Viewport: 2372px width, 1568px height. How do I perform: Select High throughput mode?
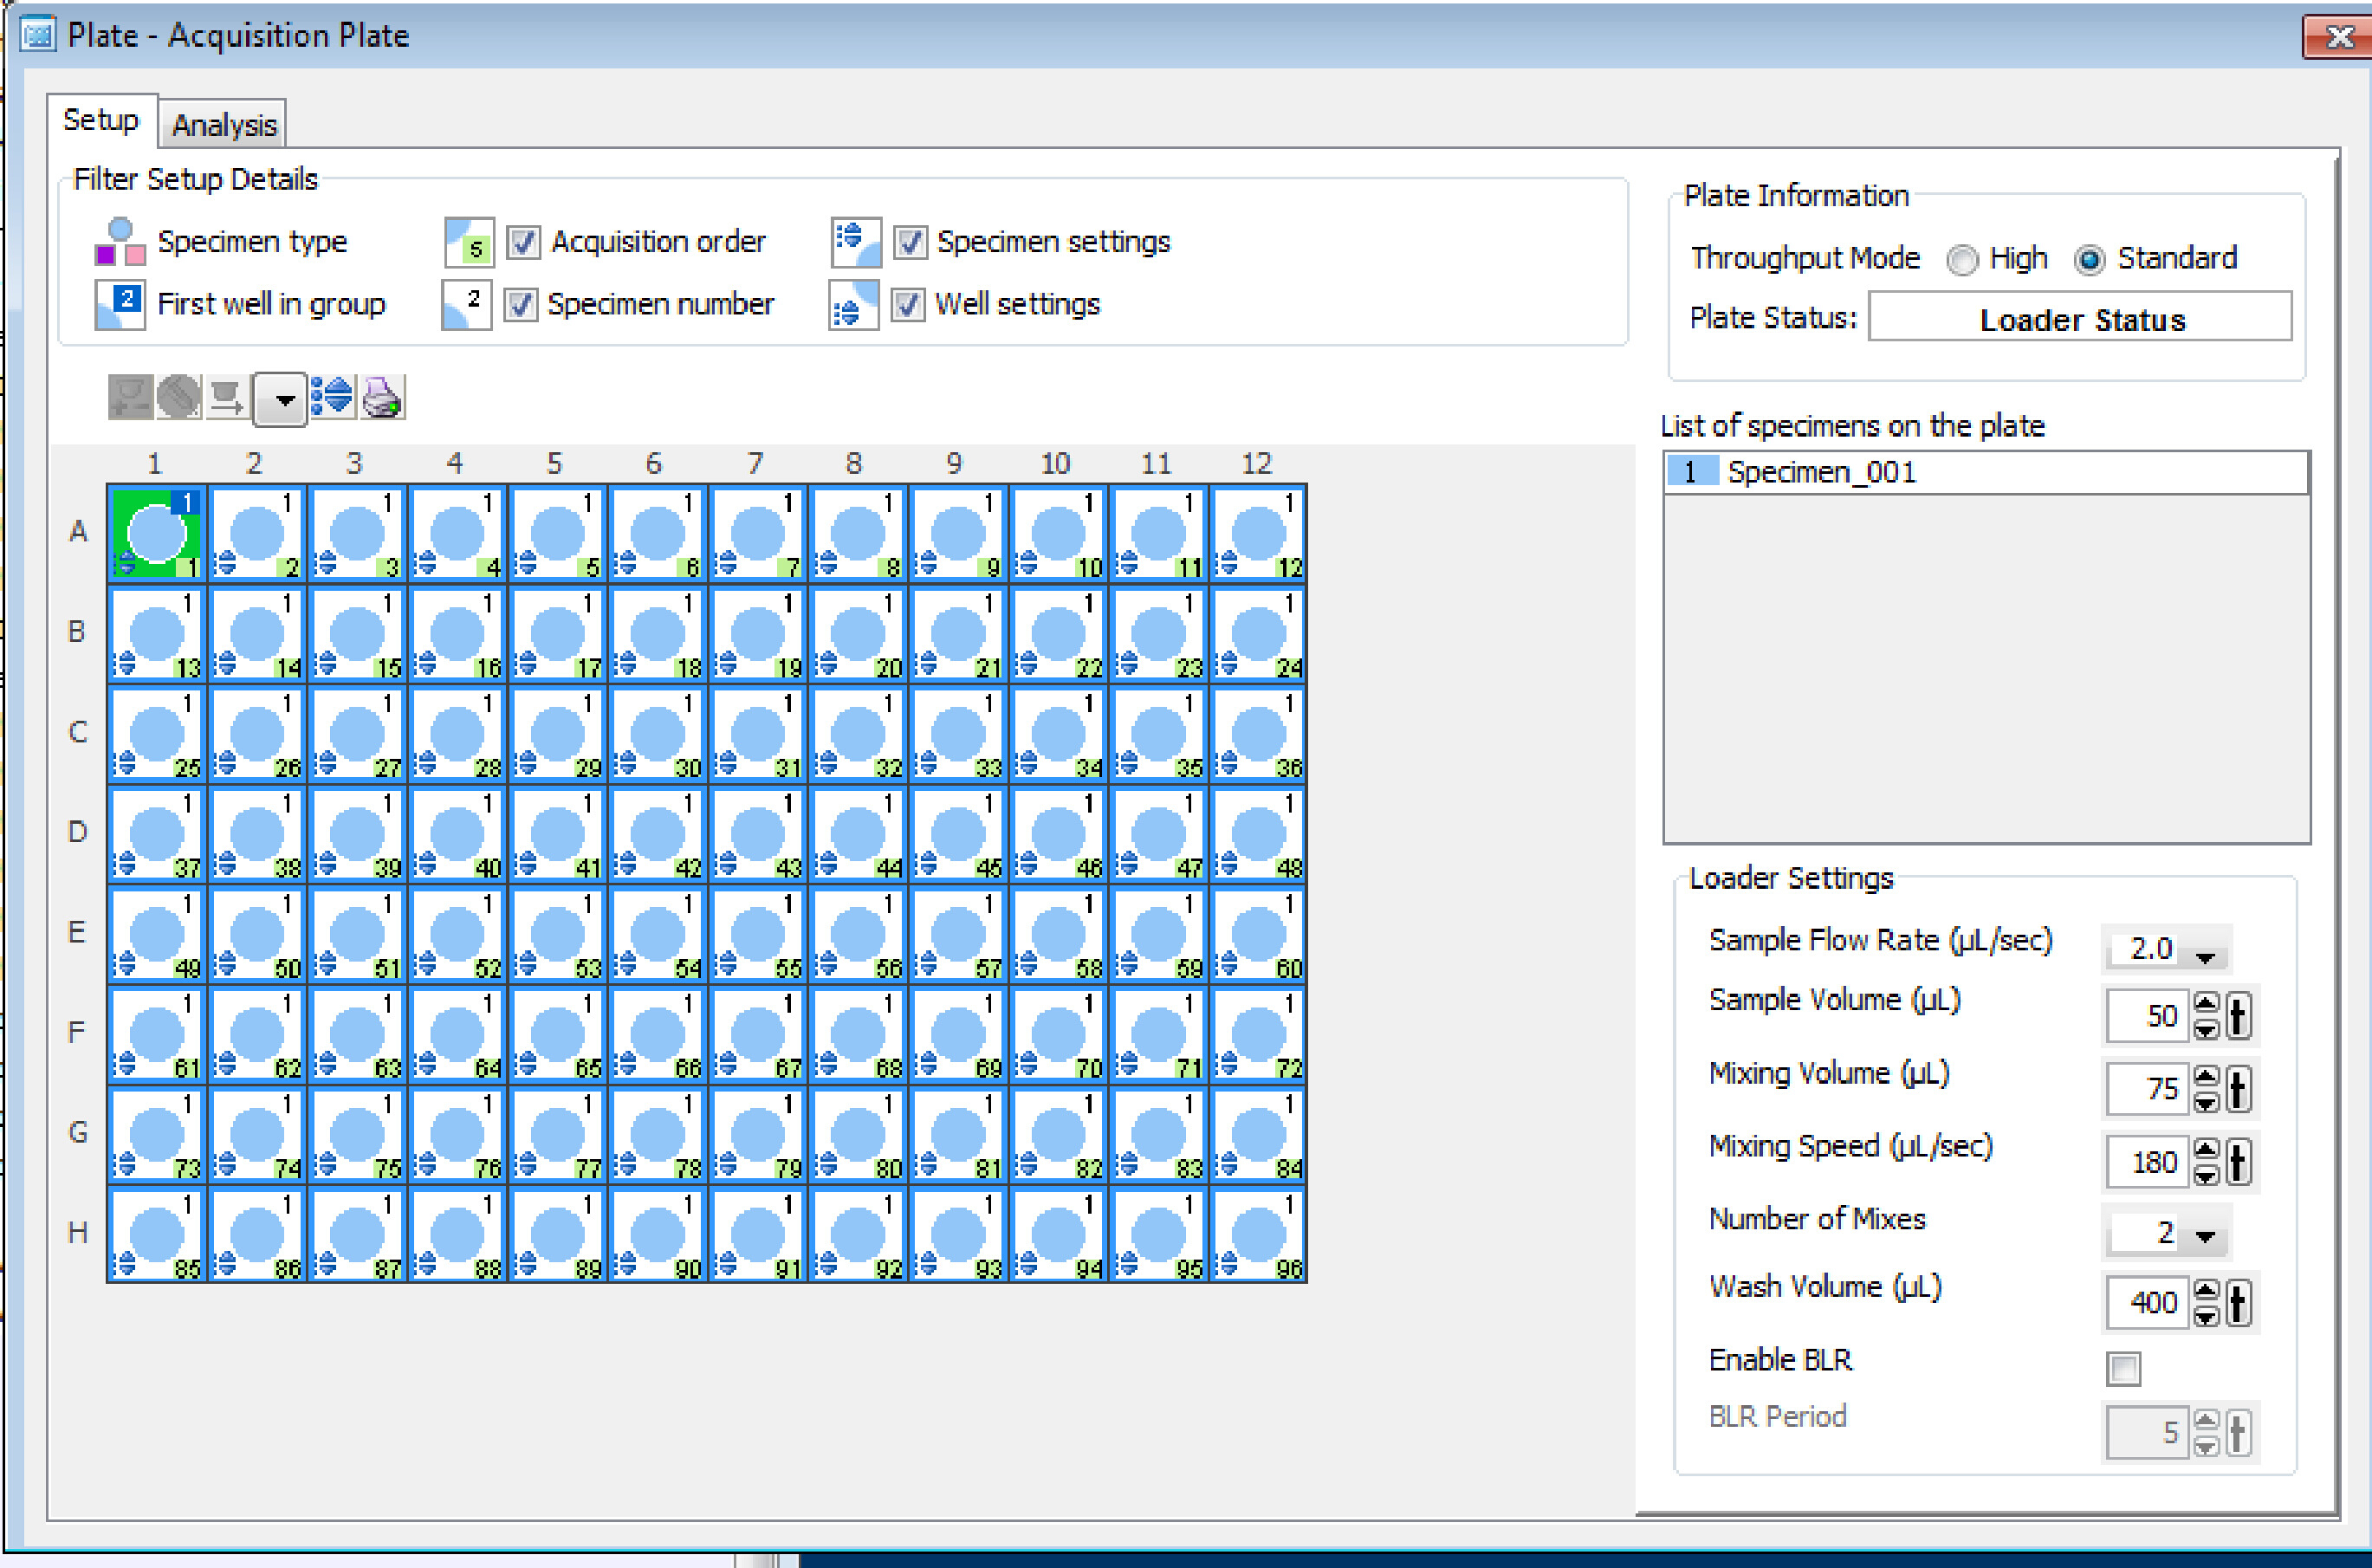tap(1962, 260)
